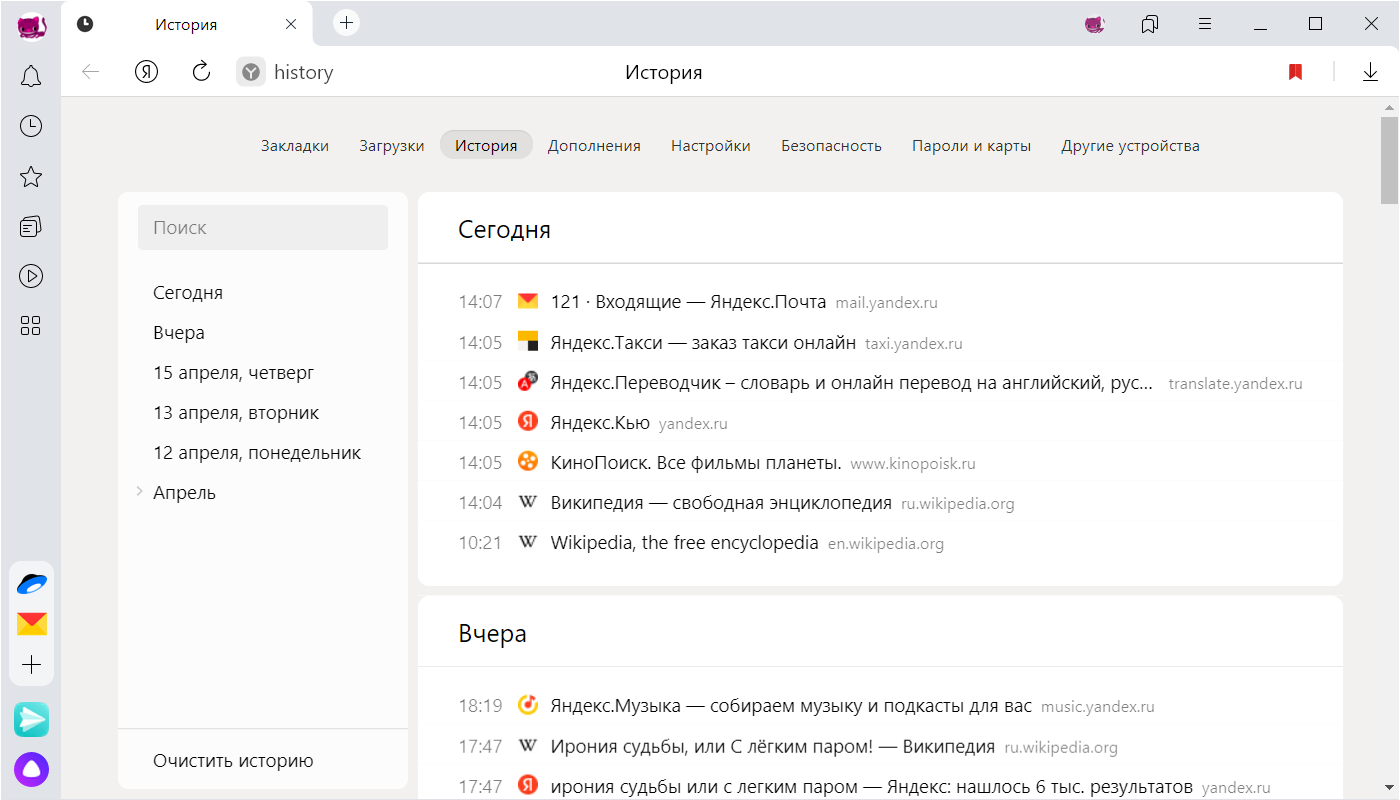
Task: Select Сегодня in date list
Action: click(x=188, y=293)
